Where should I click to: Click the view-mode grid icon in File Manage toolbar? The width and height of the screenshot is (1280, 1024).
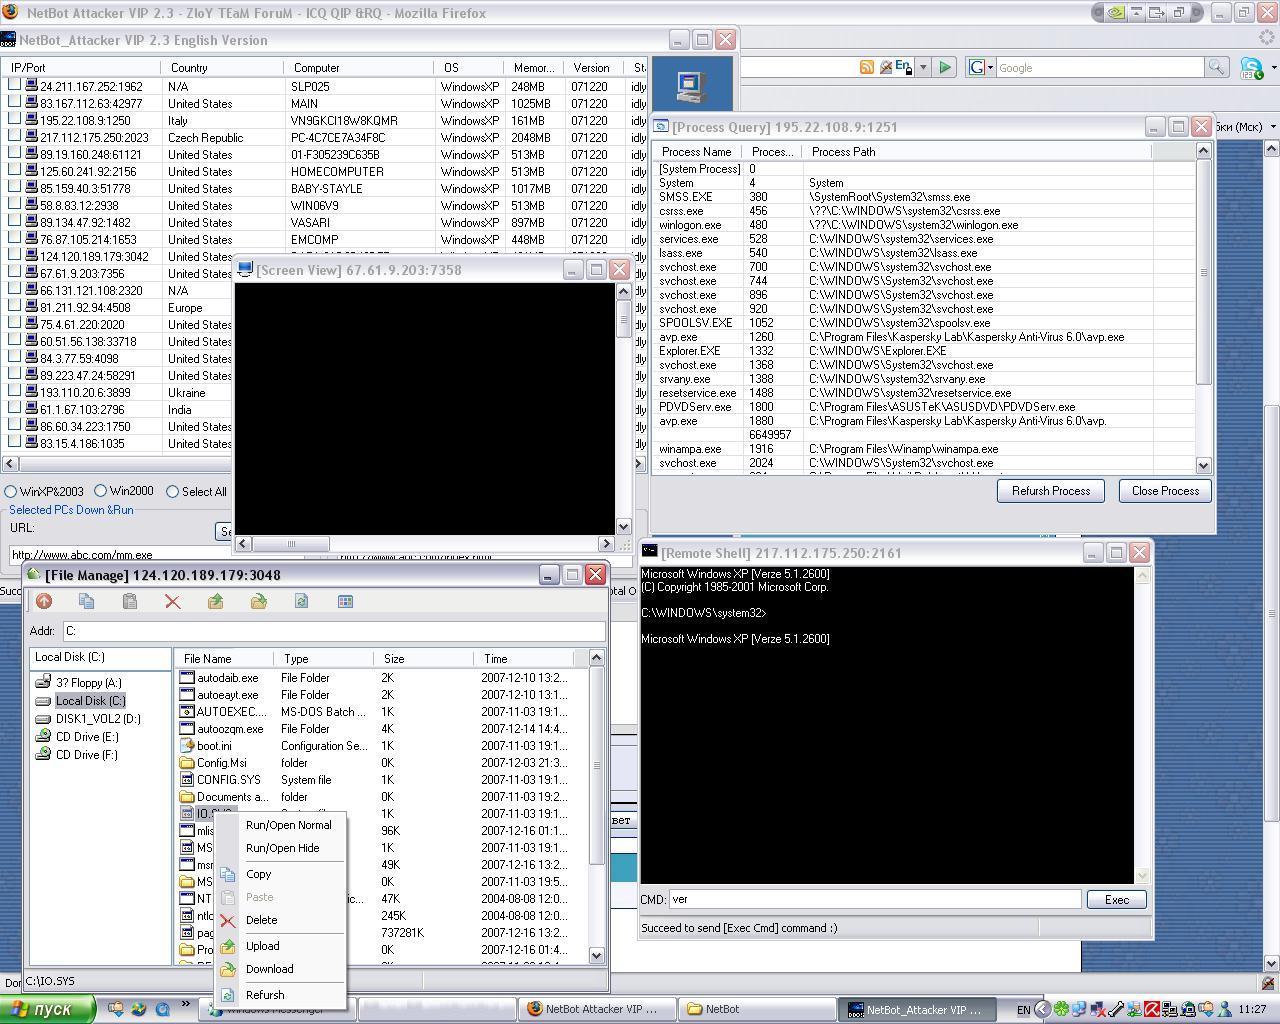click(345, 601)
